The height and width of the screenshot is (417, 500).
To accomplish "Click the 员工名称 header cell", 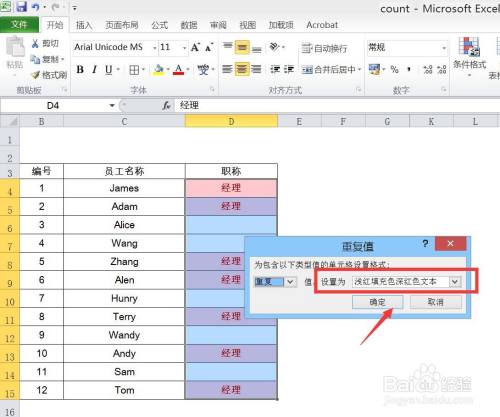I will [124, 171].
